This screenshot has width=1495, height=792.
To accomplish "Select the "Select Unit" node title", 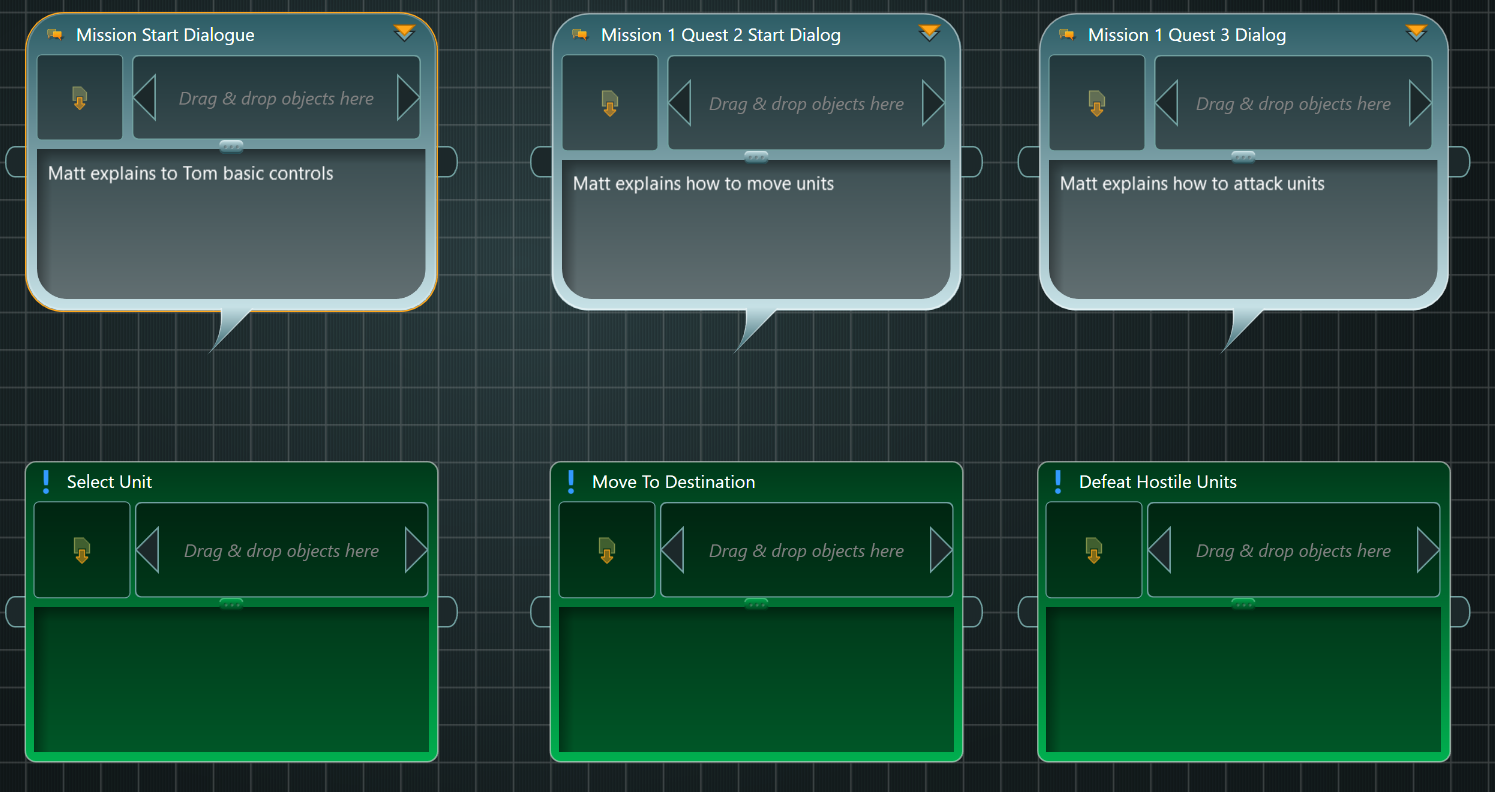I will tap(110, 482).
